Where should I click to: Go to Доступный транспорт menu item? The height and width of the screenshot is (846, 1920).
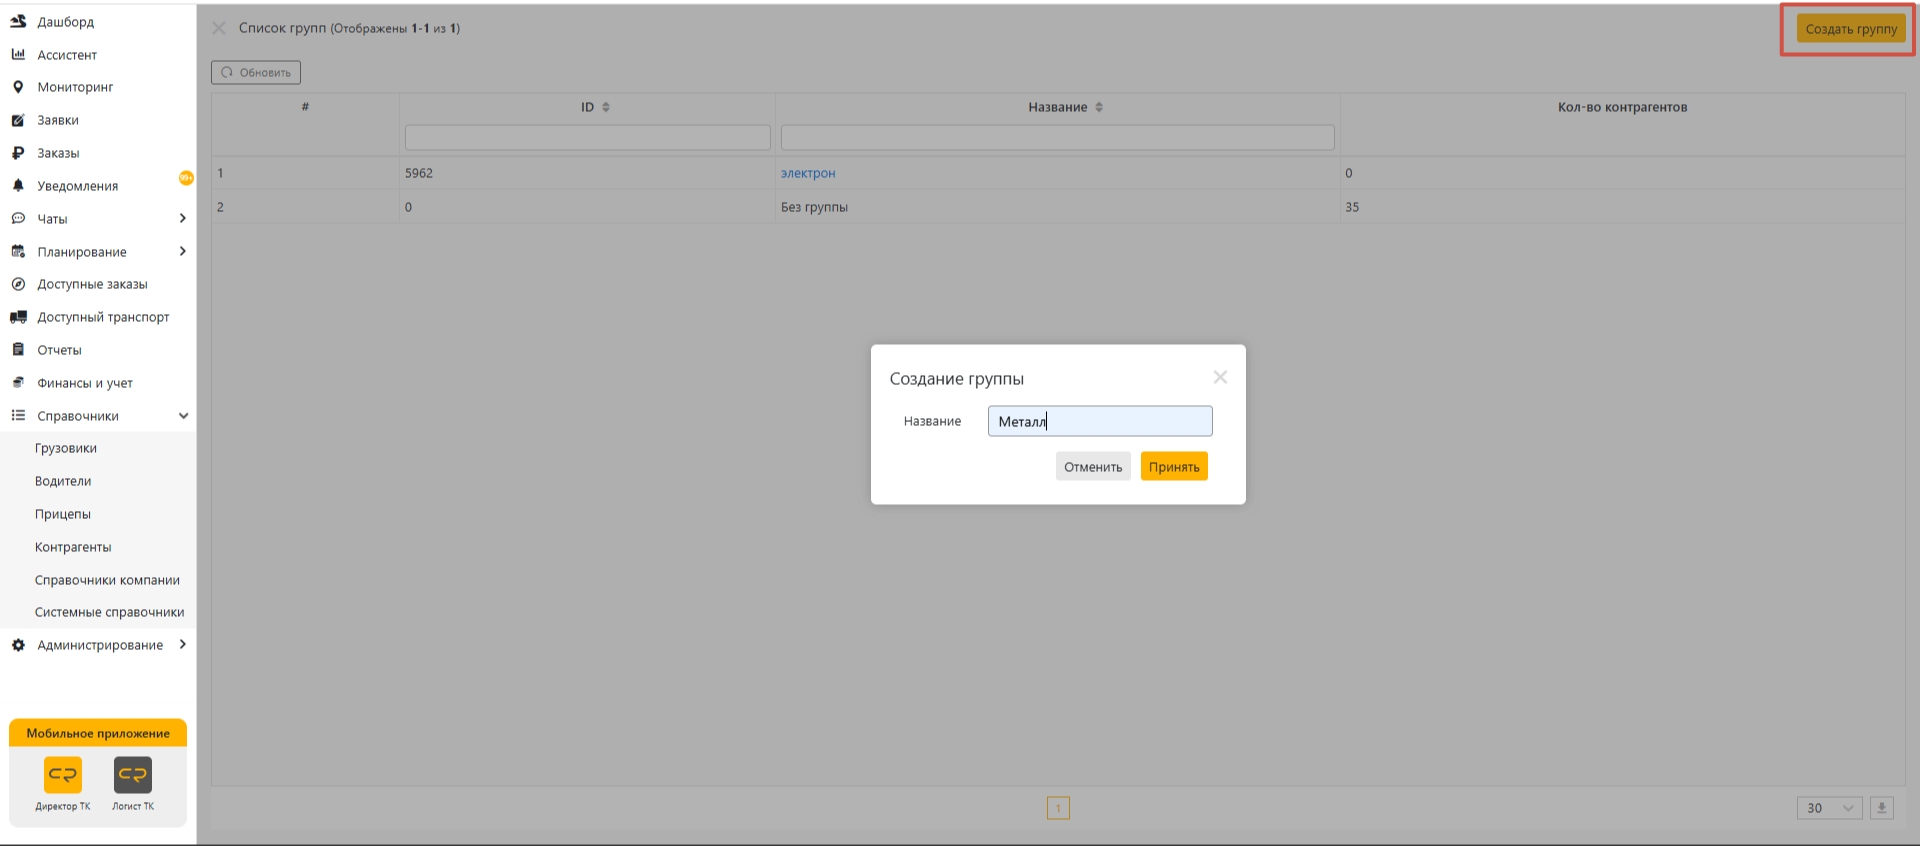point(103,317)
